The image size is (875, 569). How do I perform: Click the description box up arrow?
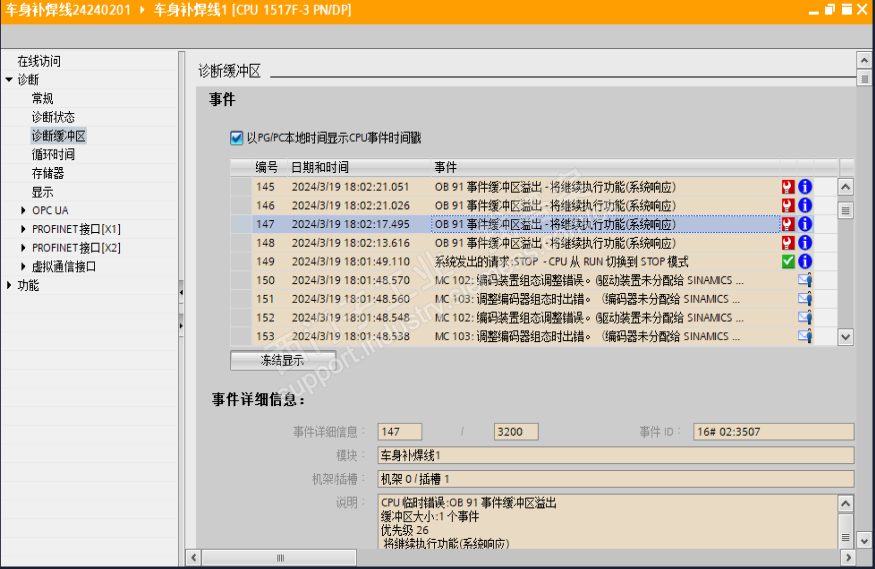point(845,503)
